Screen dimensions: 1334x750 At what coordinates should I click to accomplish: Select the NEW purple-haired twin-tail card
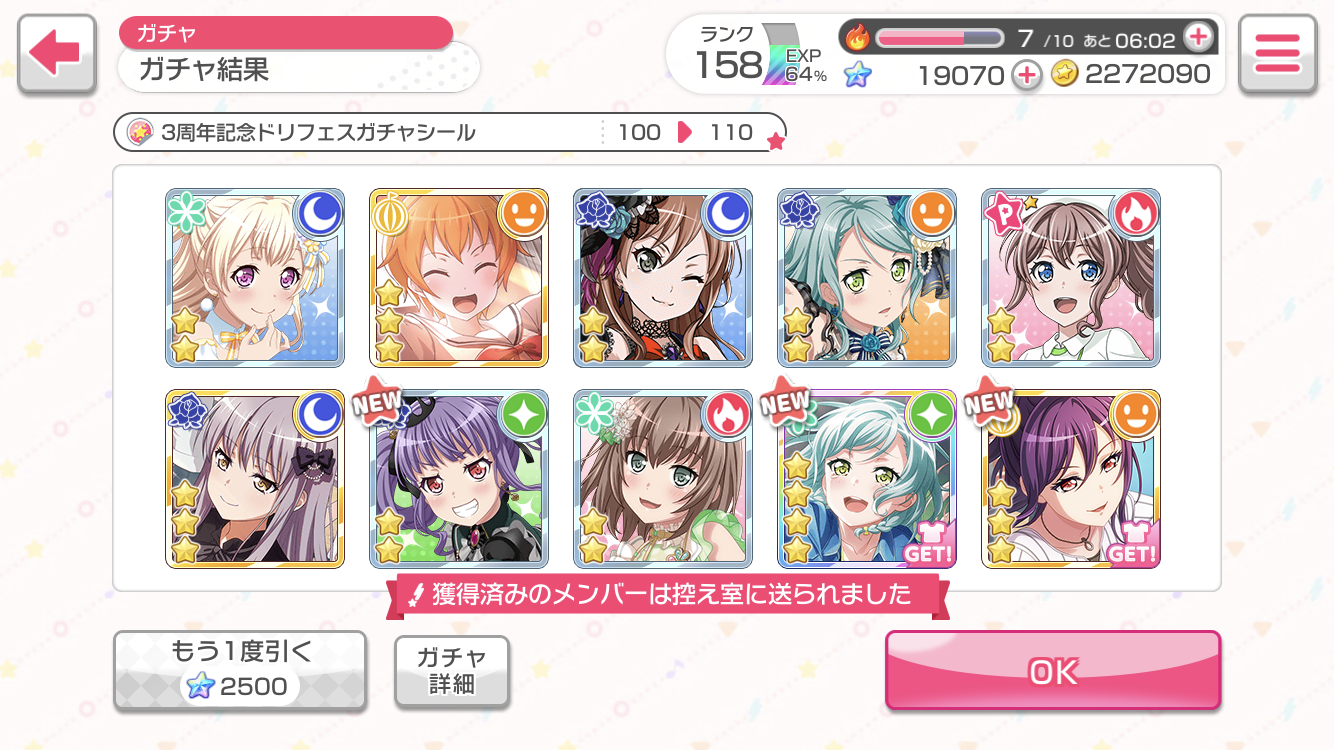(459, 479)
